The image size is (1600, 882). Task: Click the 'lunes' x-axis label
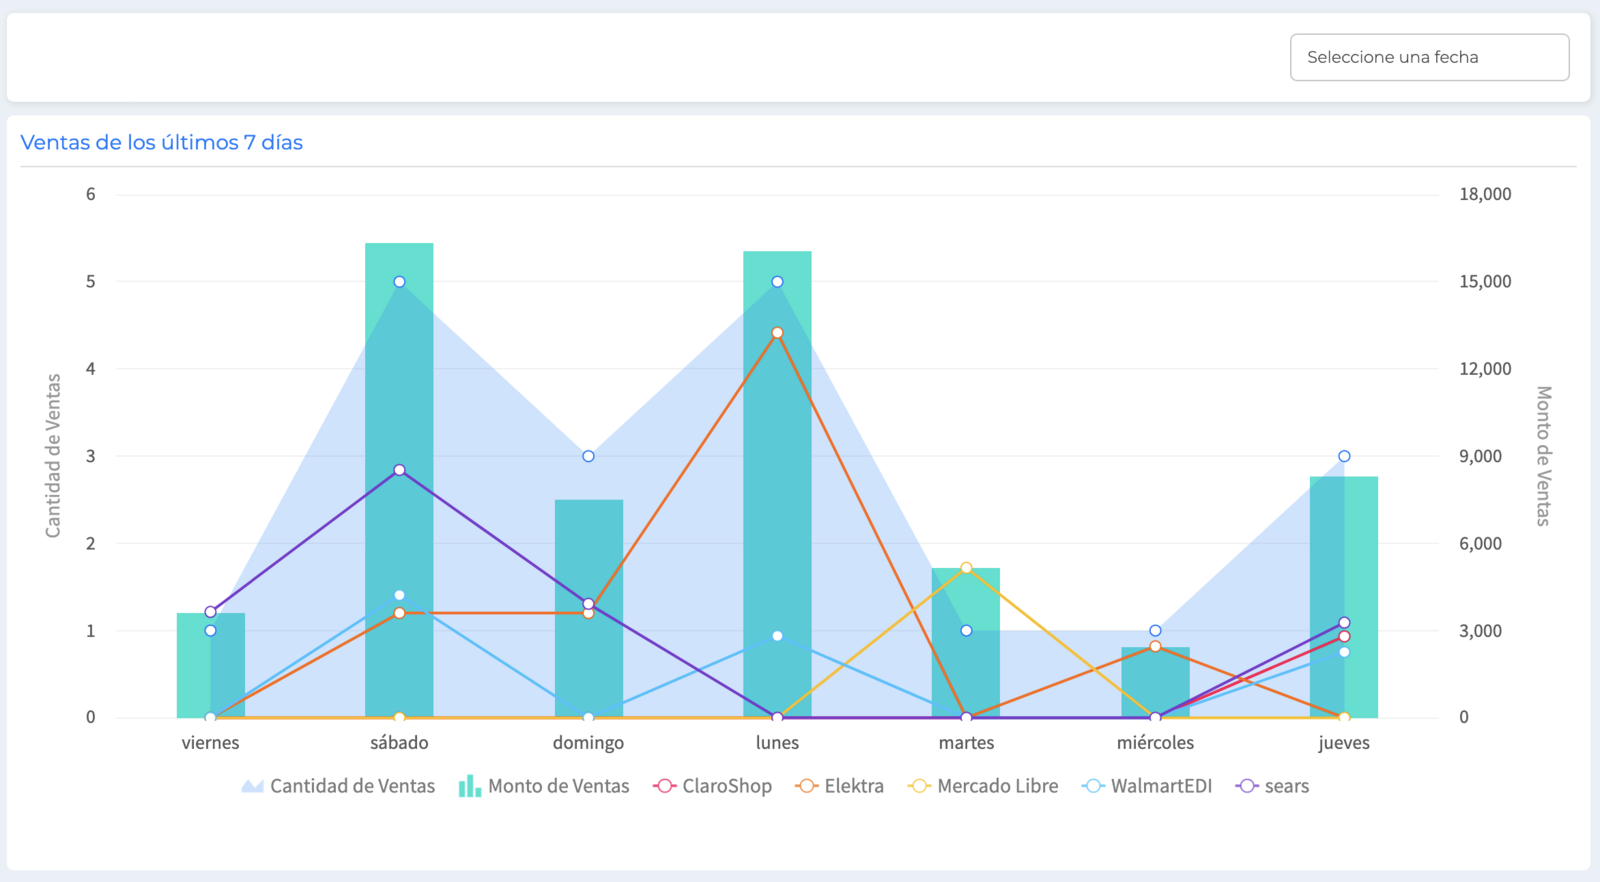(x=777, y=743)
